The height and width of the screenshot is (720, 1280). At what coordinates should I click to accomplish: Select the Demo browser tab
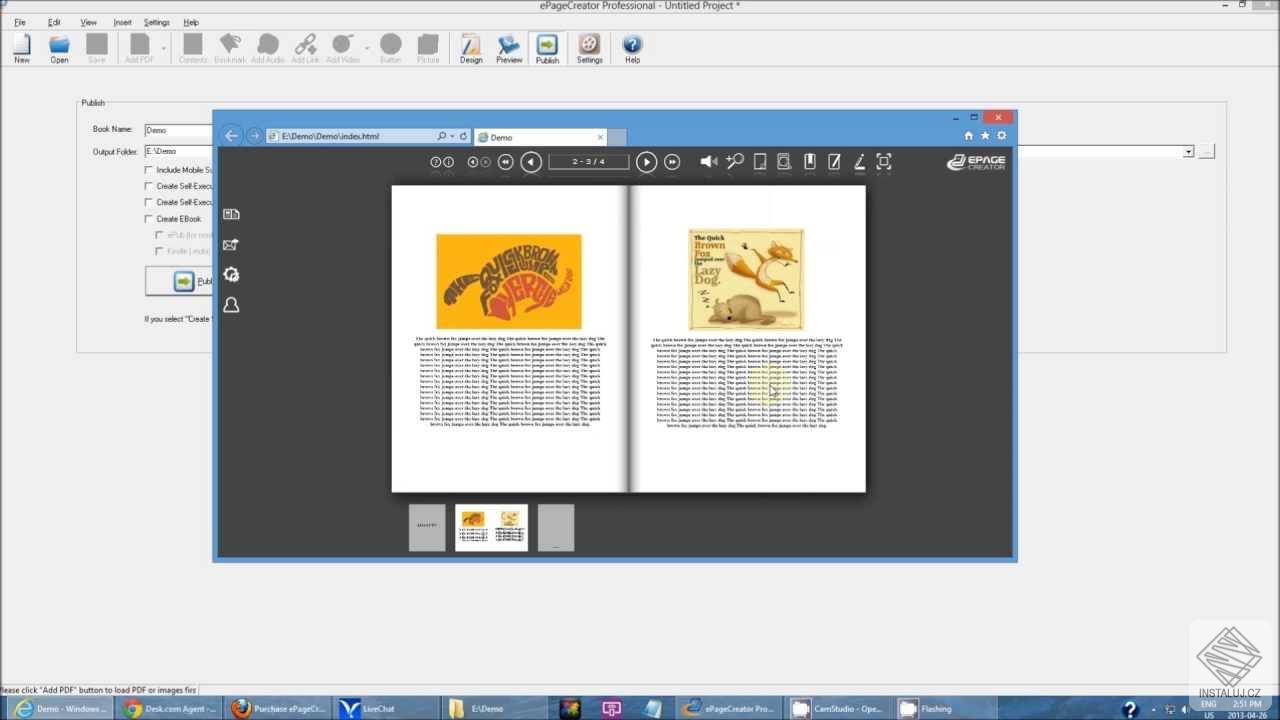(x=540, y=137)
